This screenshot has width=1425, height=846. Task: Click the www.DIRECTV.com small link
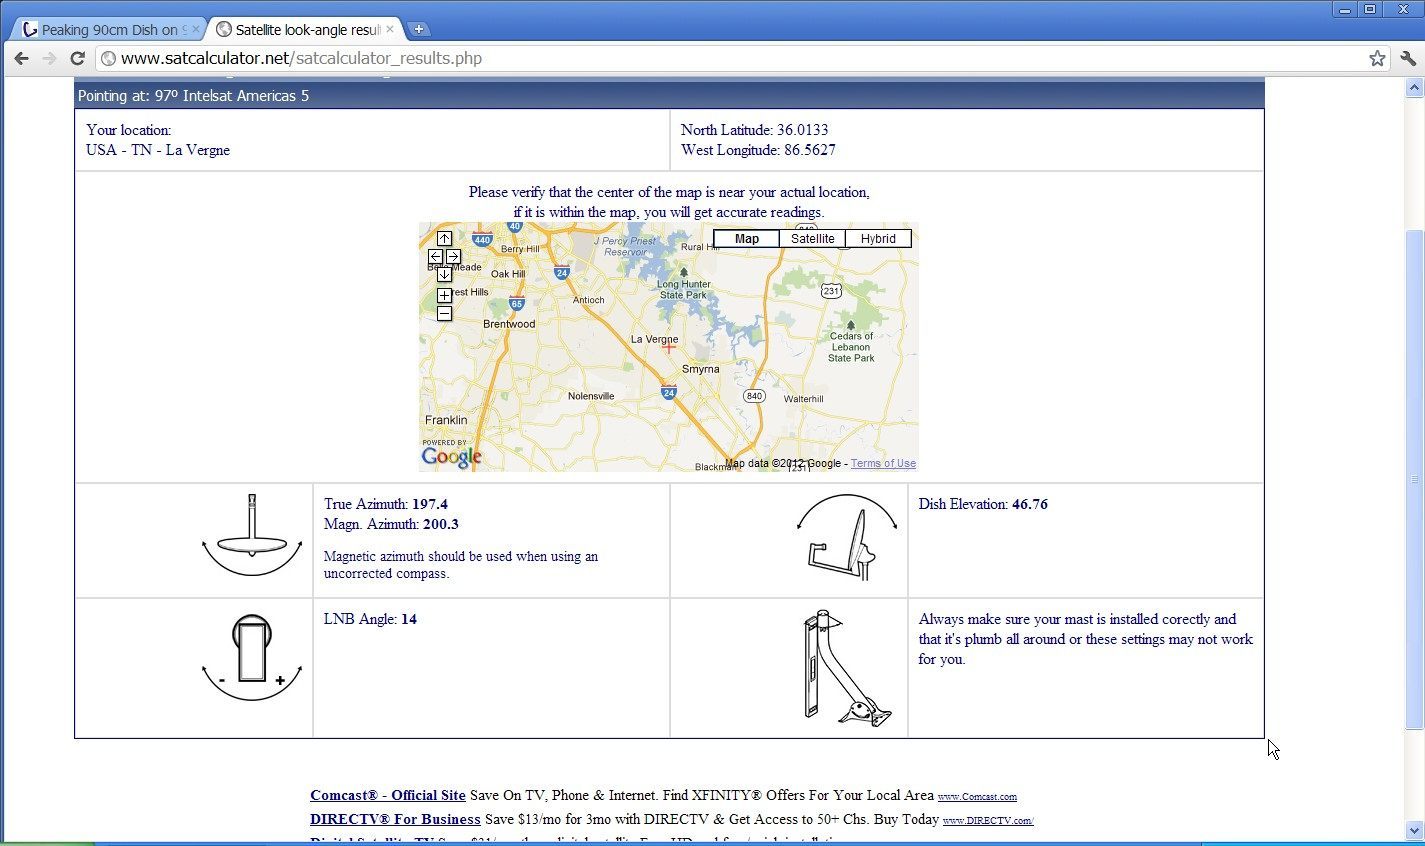tap(988, 821)
